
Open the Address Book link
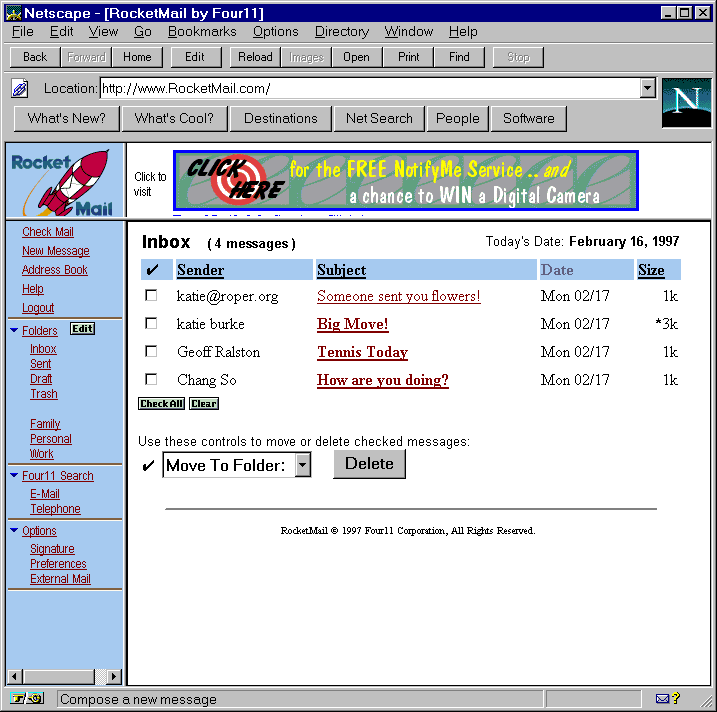pyautogui.click(x=54, y=270)
